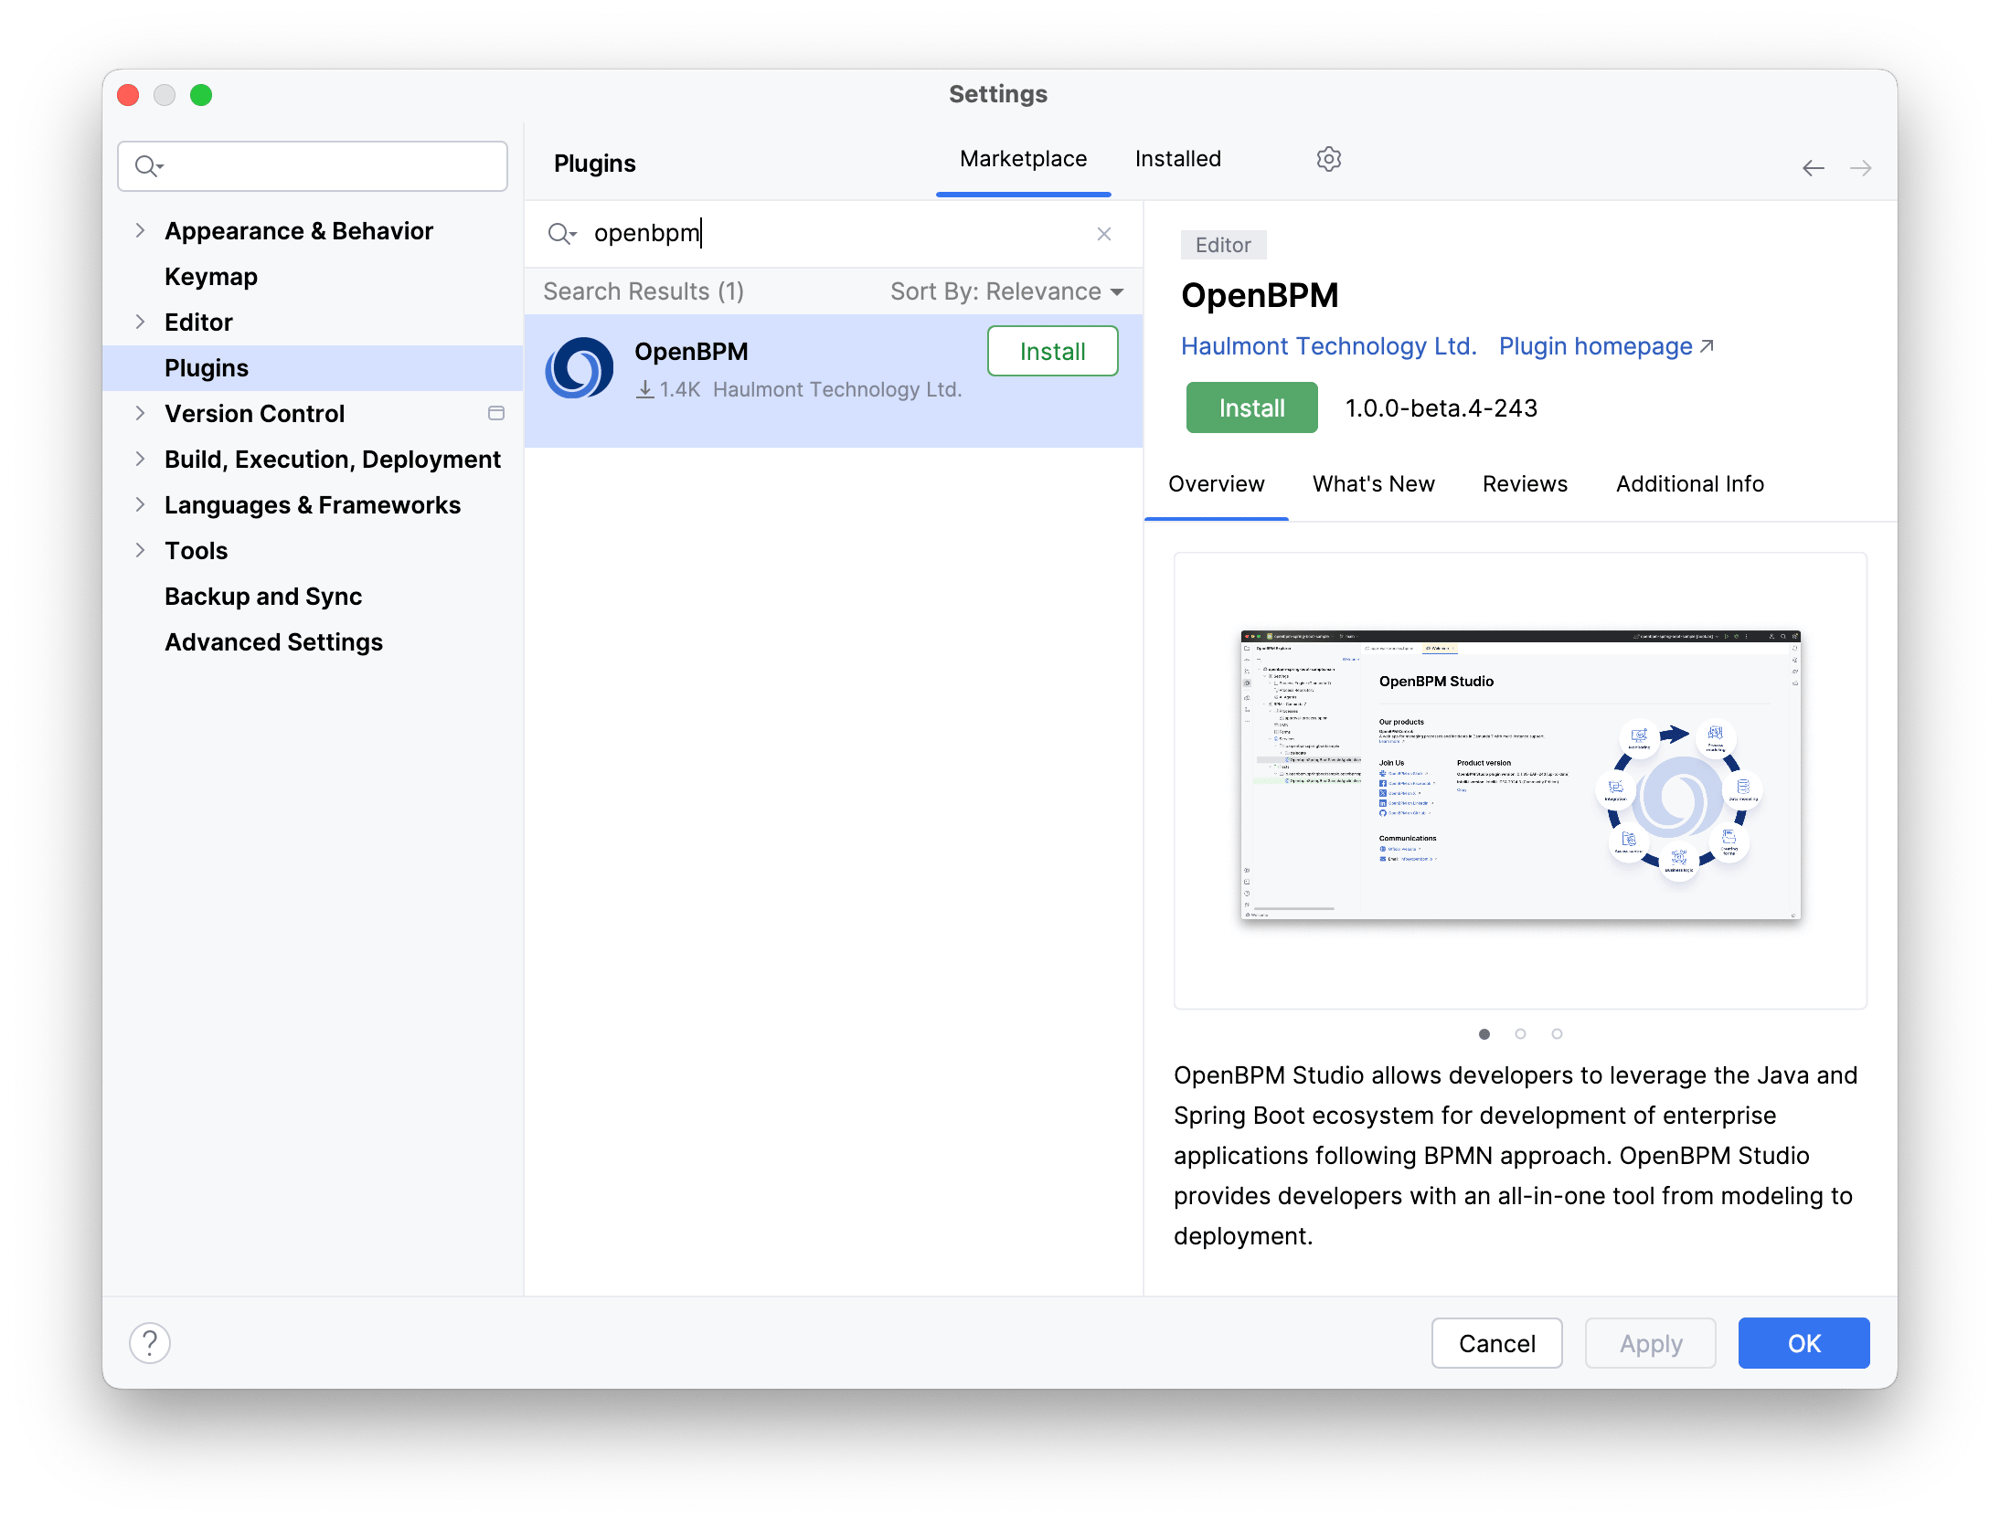Open the Additional Info tab
The width and height of the screenshot is (2000, 1524).
click(1689, 484)
